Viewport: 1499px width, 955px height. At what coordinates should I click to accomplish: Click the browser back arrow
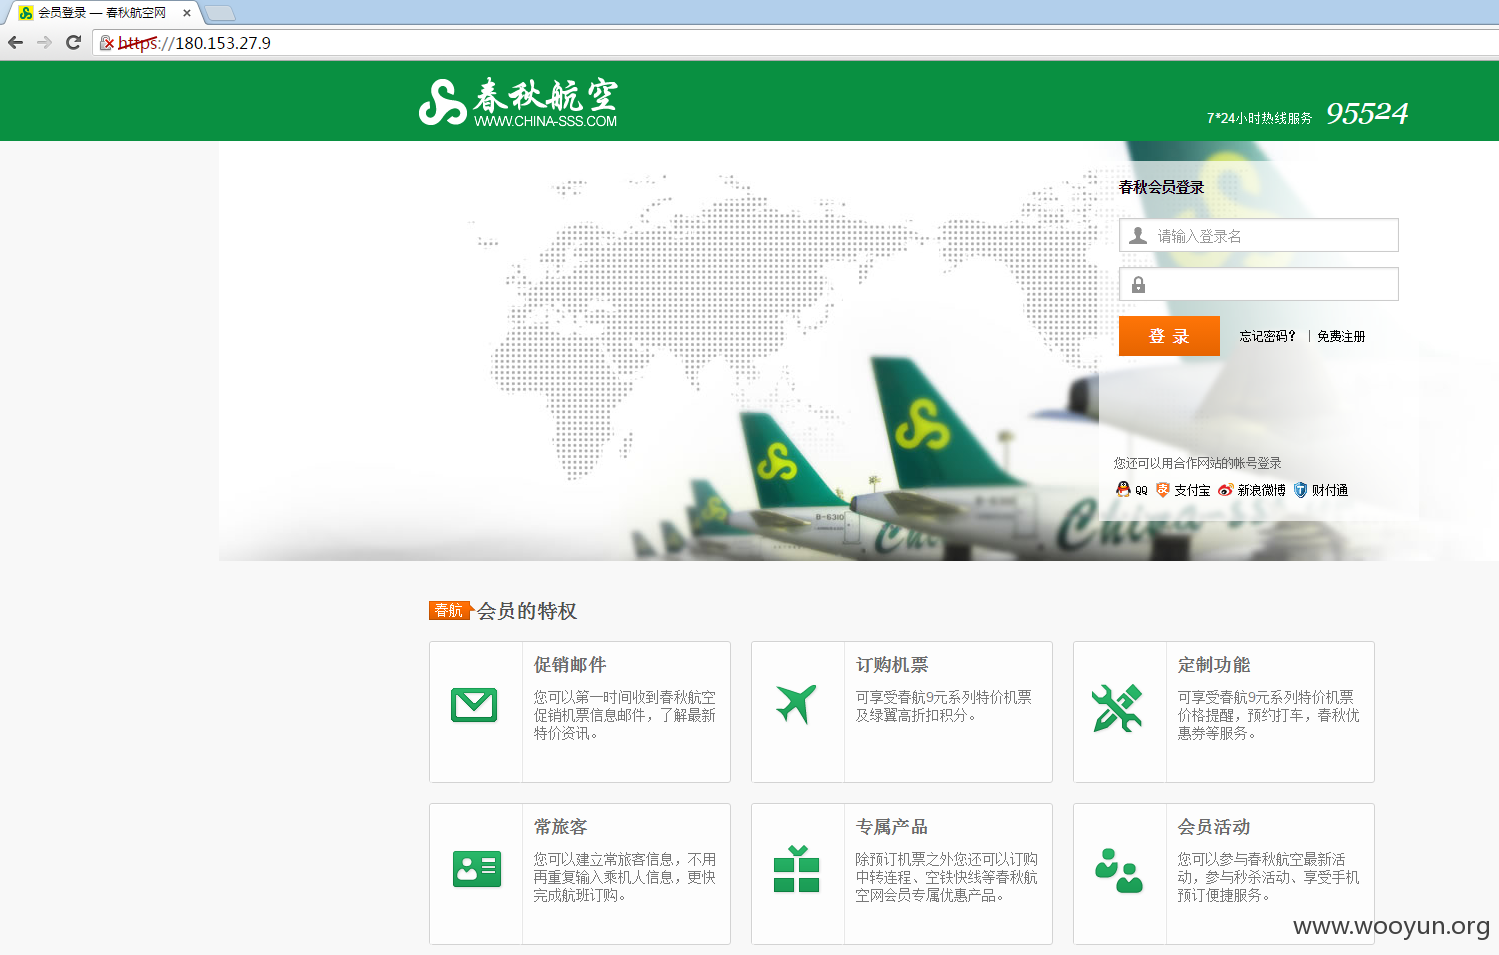(x=15, y=42)
